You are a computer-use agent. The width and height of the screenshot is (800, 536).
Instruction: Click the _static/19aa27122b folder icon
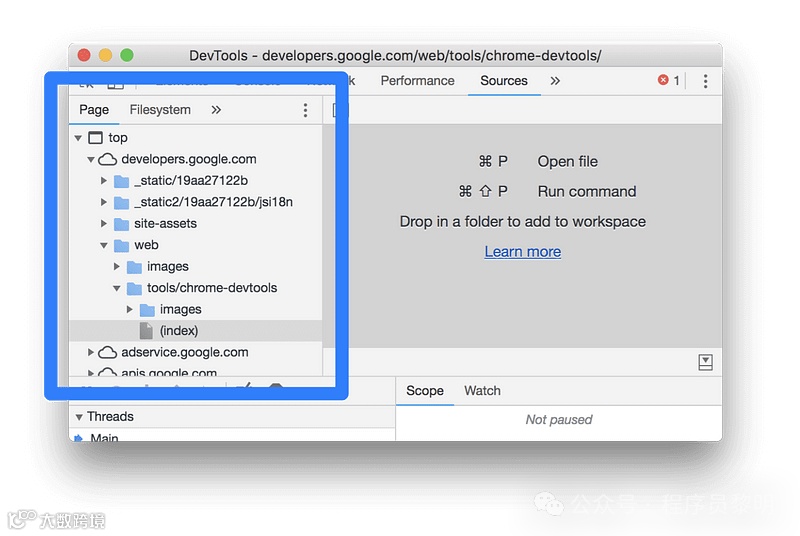tap(121, 181)
